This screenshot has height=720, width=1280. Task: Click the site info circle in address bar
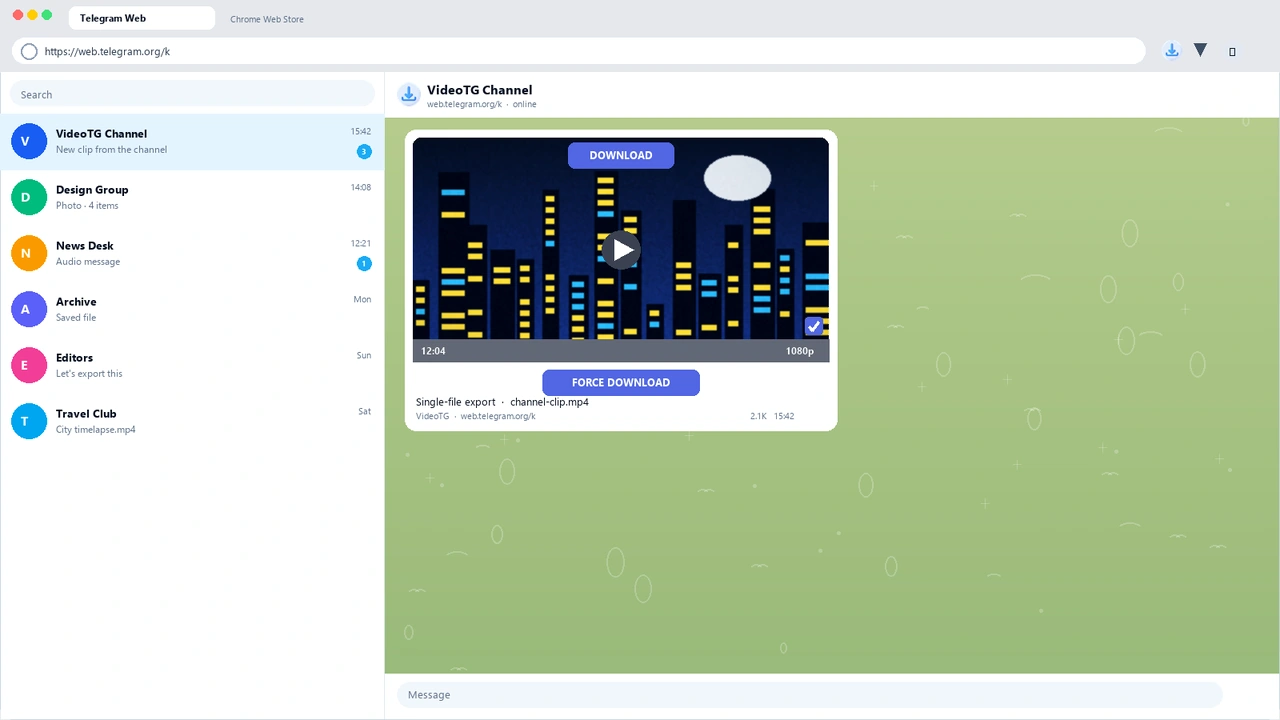click(29, 51)
